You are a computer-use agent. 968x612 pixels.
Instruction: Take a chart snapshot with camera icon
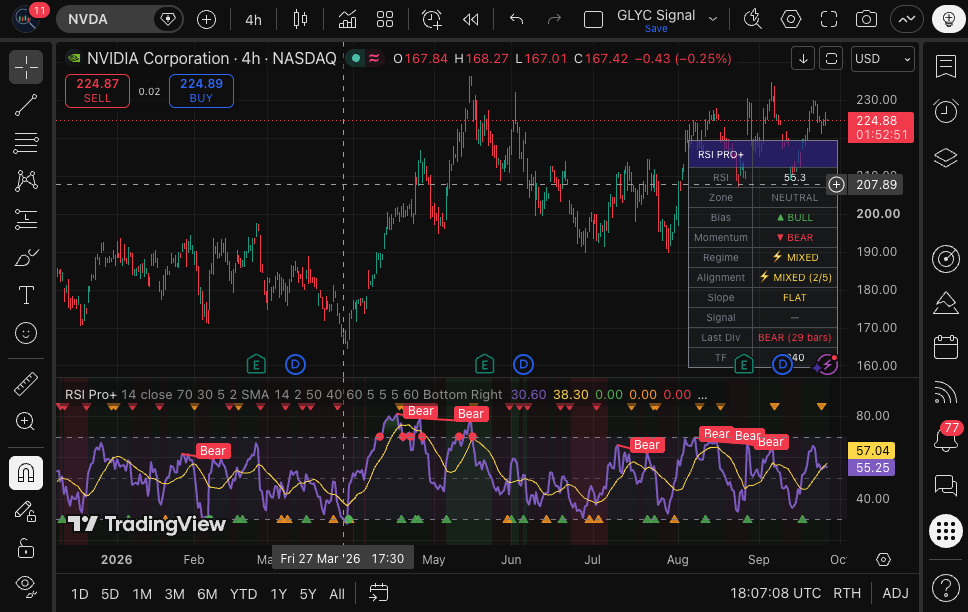[866, 19]
